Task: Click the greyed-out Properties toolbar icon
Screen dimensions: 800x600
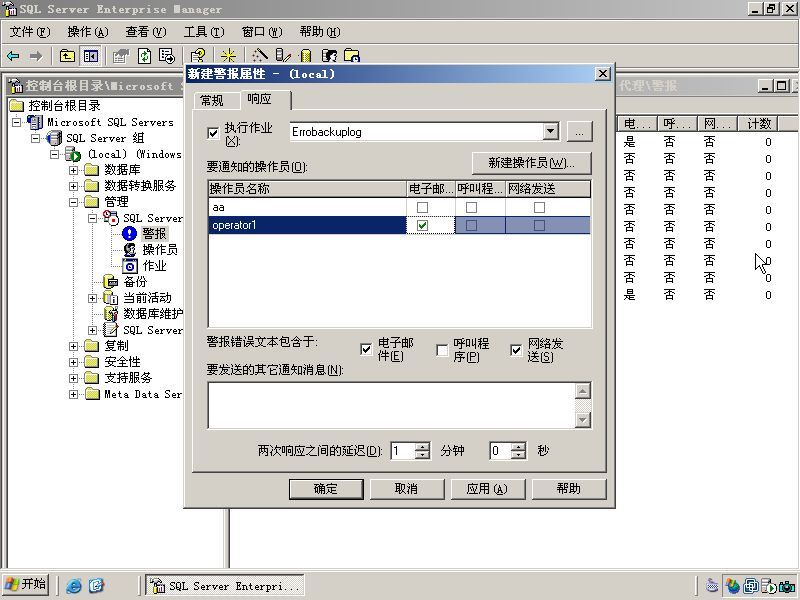Action: click(x=121, y=56)
